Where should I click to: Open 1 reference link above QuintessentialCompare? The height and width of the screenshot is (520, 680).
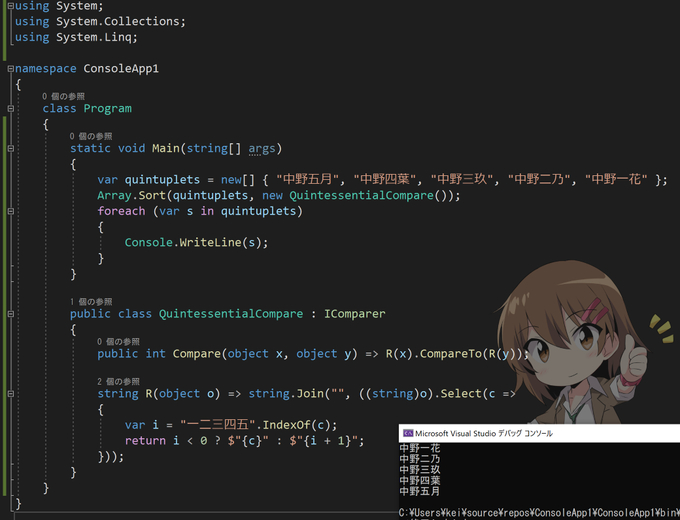coord(91,301)
